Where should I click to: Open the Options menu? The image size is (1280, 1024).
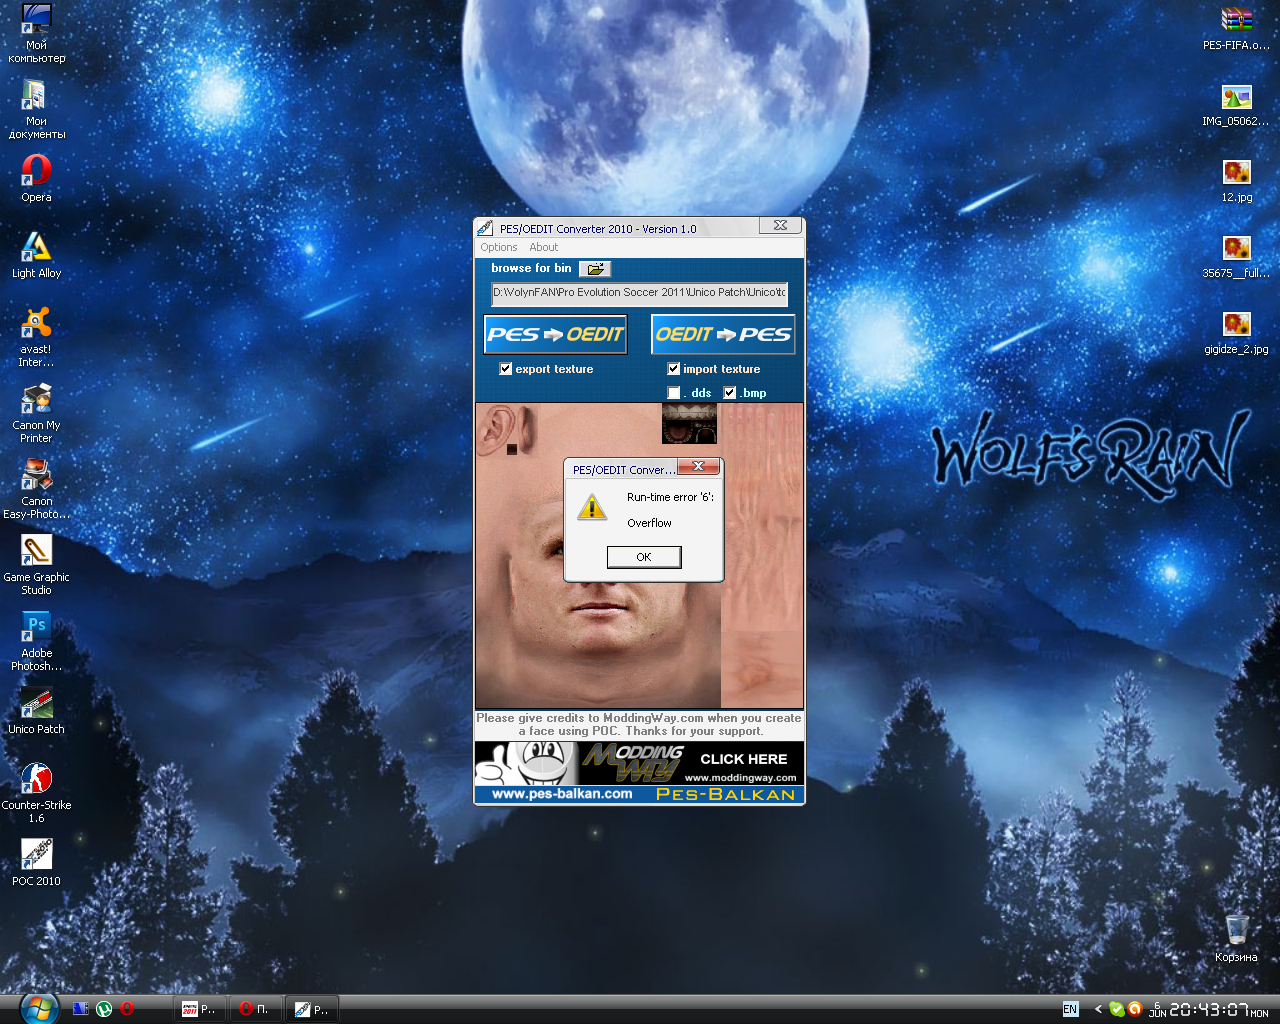(x=499, y=247)
